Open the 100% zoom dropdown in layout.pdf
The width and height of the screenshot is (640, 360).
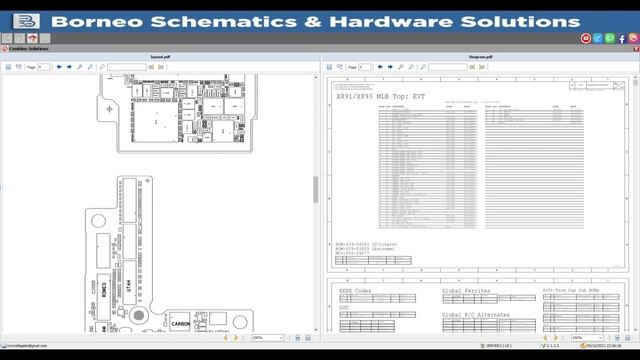267,338
